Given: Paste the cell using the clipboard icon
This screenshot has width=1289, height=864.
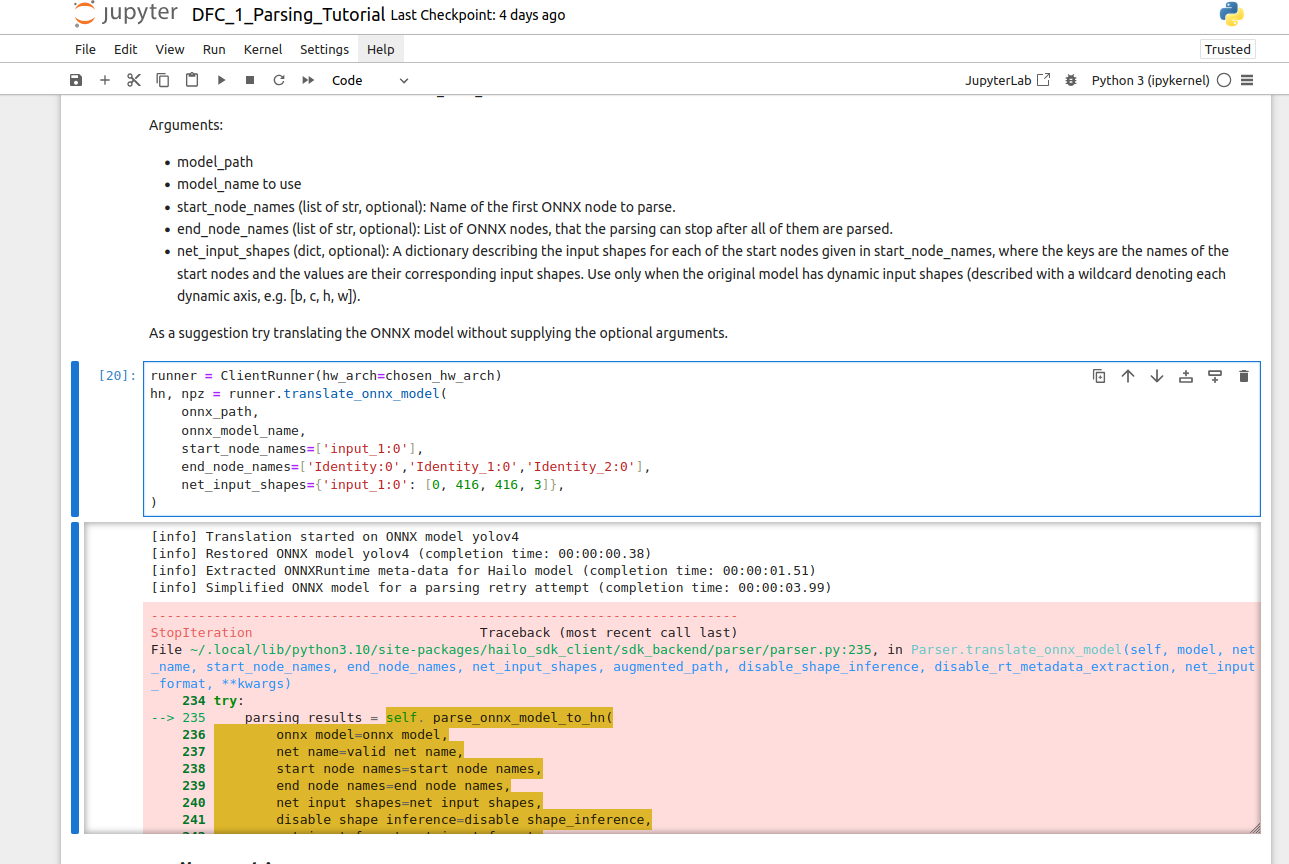Looking at the screenshot, I should 192,80.
